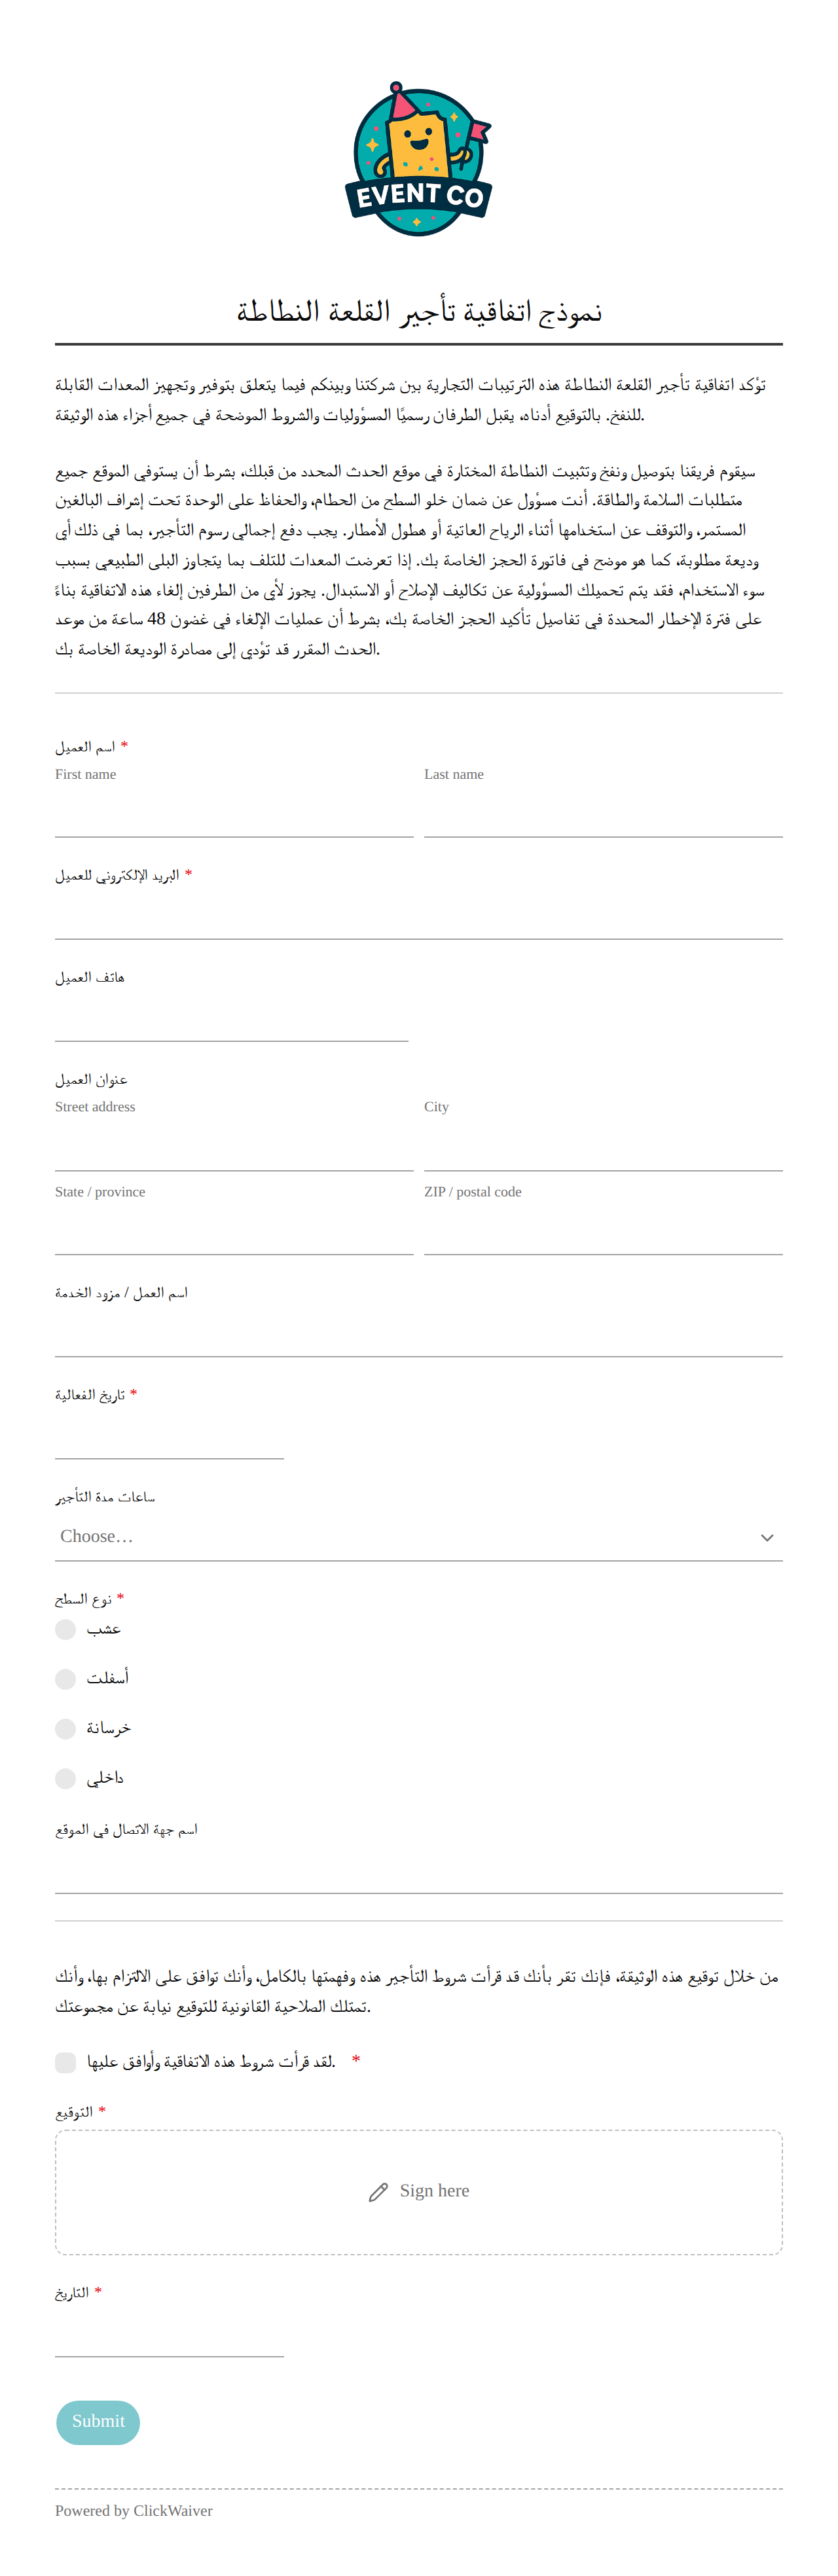838x2576 pixels.
Task: Click the customer email input field
Action: (418, 916)
